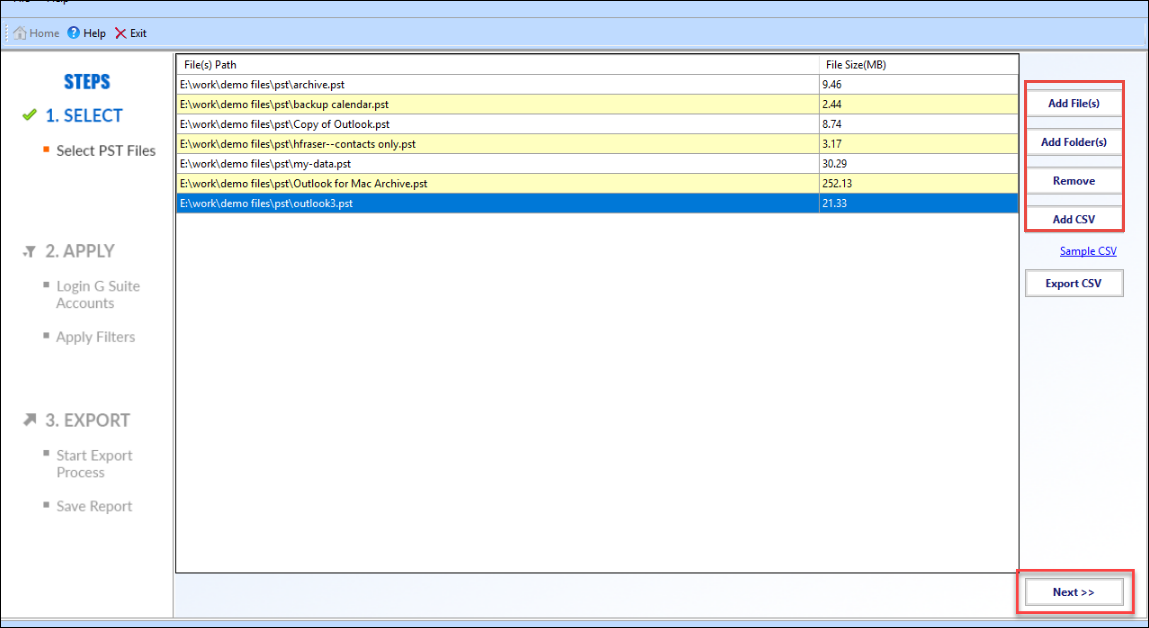
Task: Select the backup calendar.pst row
Action: point(597,104)
